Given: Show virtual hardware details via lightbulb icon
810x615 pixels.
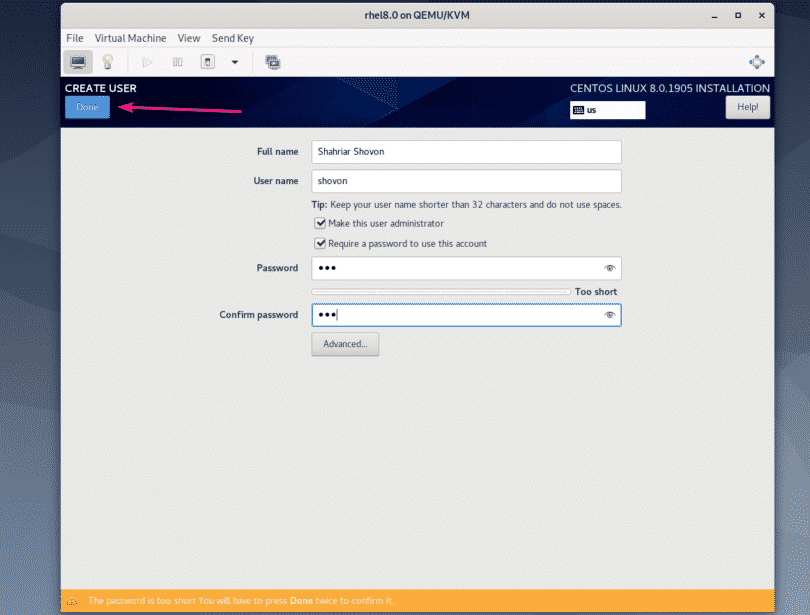Looking at the screenshot, I should 107,61.
